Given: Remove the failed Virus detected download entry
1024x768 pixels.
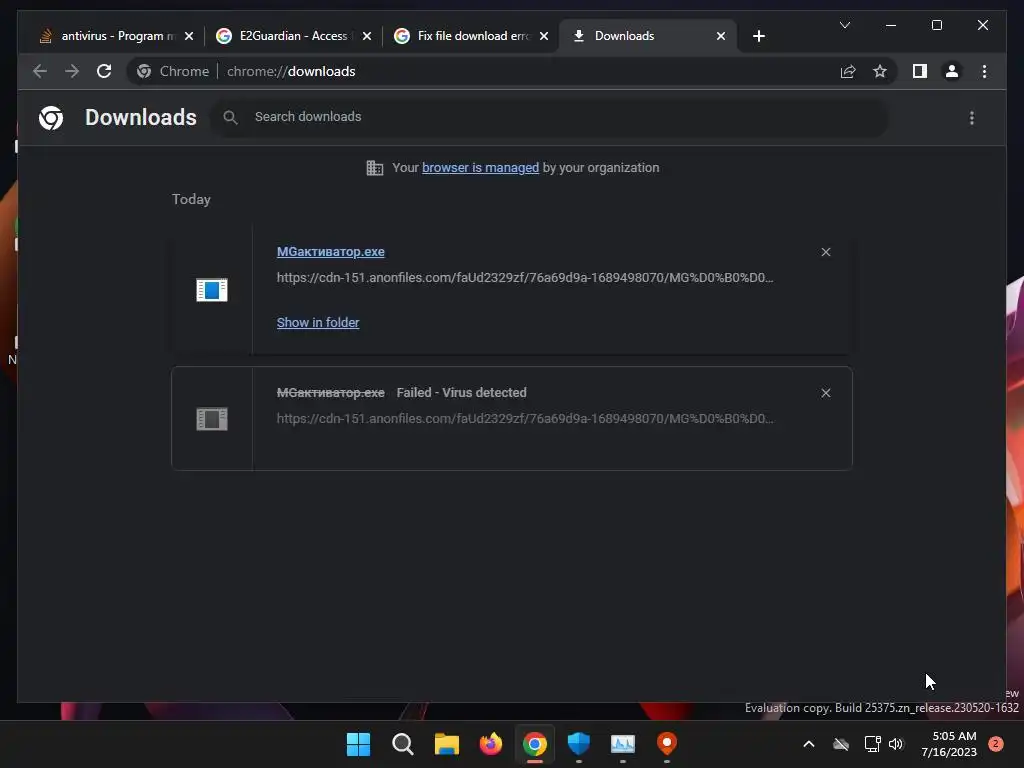Looking at the screenshot, I should (825, 393).
